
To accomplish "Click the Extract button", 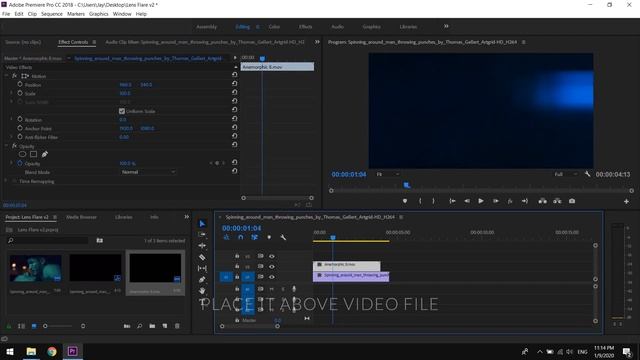I will [557, 201].
